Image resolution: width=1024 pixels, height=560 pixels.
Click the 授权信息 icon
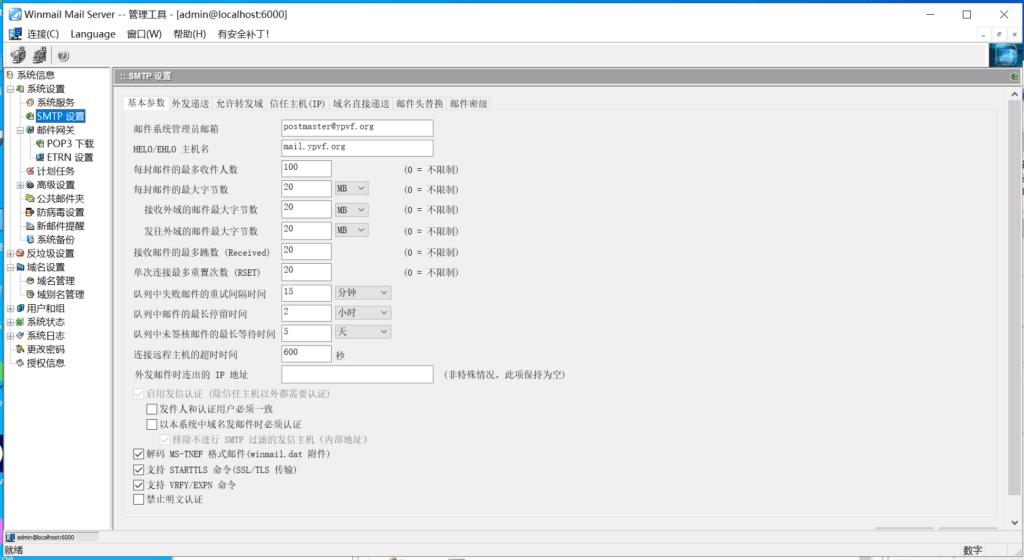point(20,363)
